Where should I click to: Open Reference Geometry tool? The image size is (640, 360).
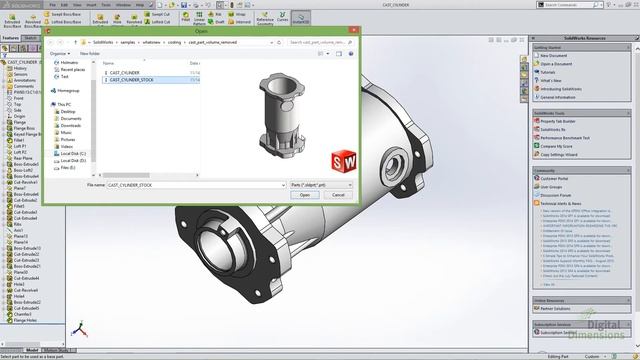[x=265, y=19]
